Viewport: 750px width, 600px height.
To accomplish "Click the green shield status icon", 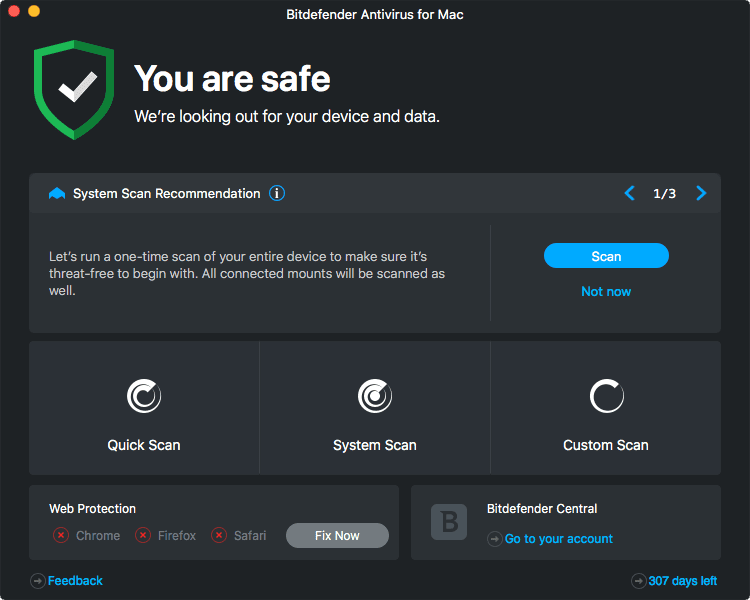I will [x=74, y=90].
